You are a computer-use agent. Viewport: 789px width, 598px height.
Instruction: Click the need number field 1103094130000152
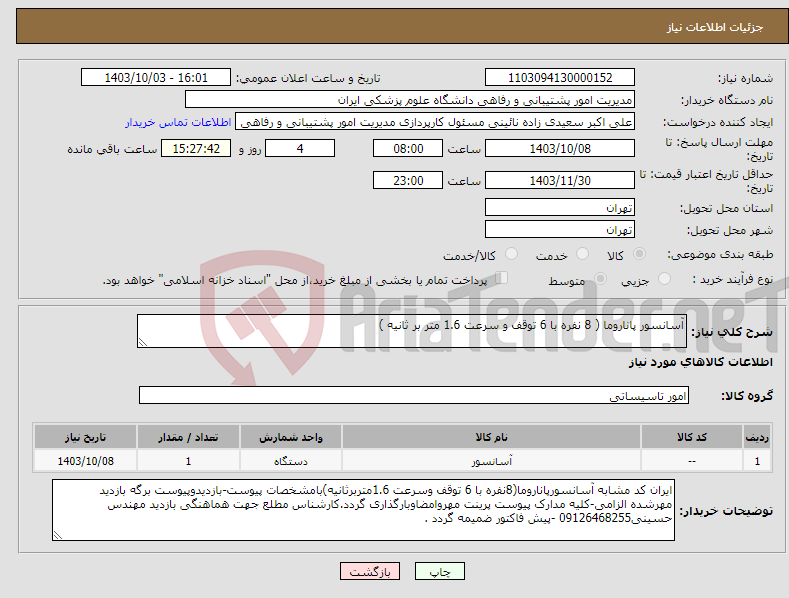(560, 78)
